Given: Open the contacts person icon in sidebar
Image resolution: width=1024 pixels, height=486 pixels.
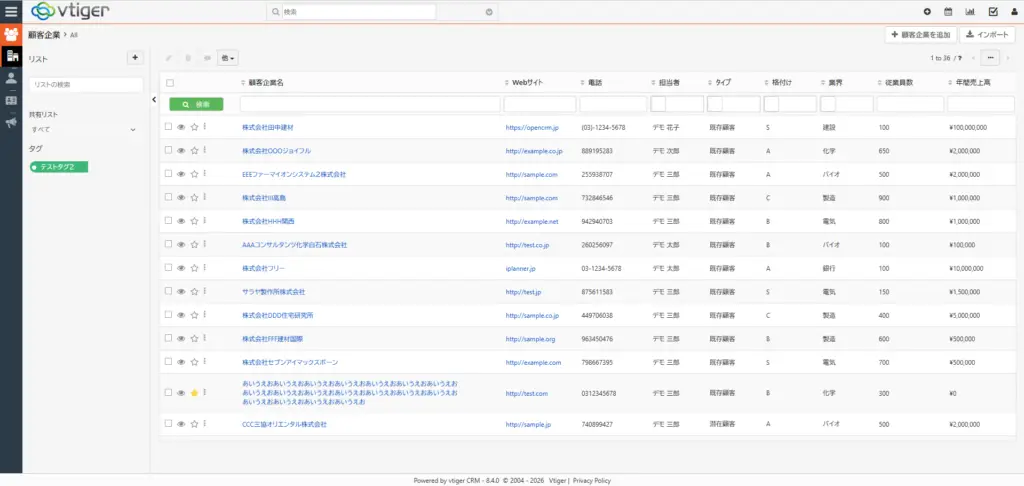Looking at the screenshot, I should (x=11, y=78).
